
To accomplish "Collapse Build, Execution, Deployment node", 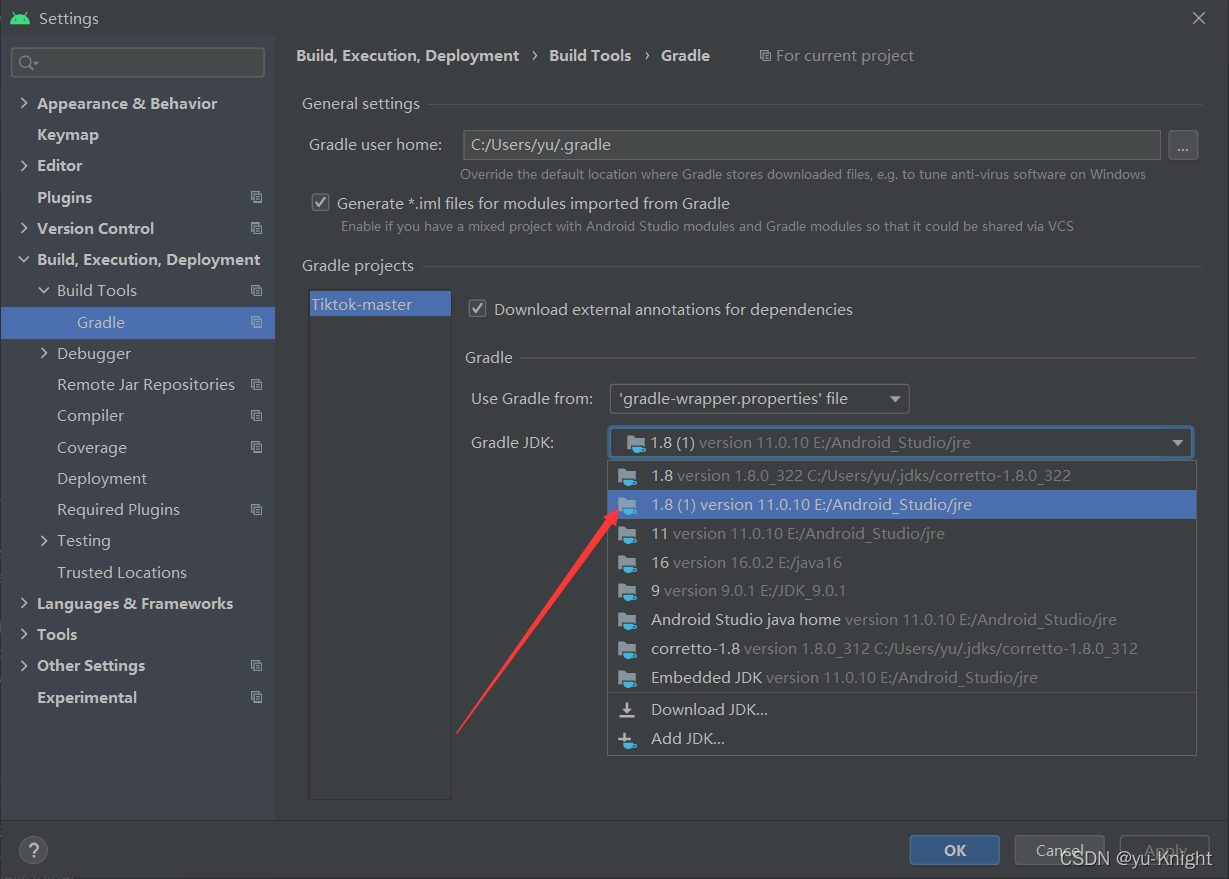I will (25, 260).
